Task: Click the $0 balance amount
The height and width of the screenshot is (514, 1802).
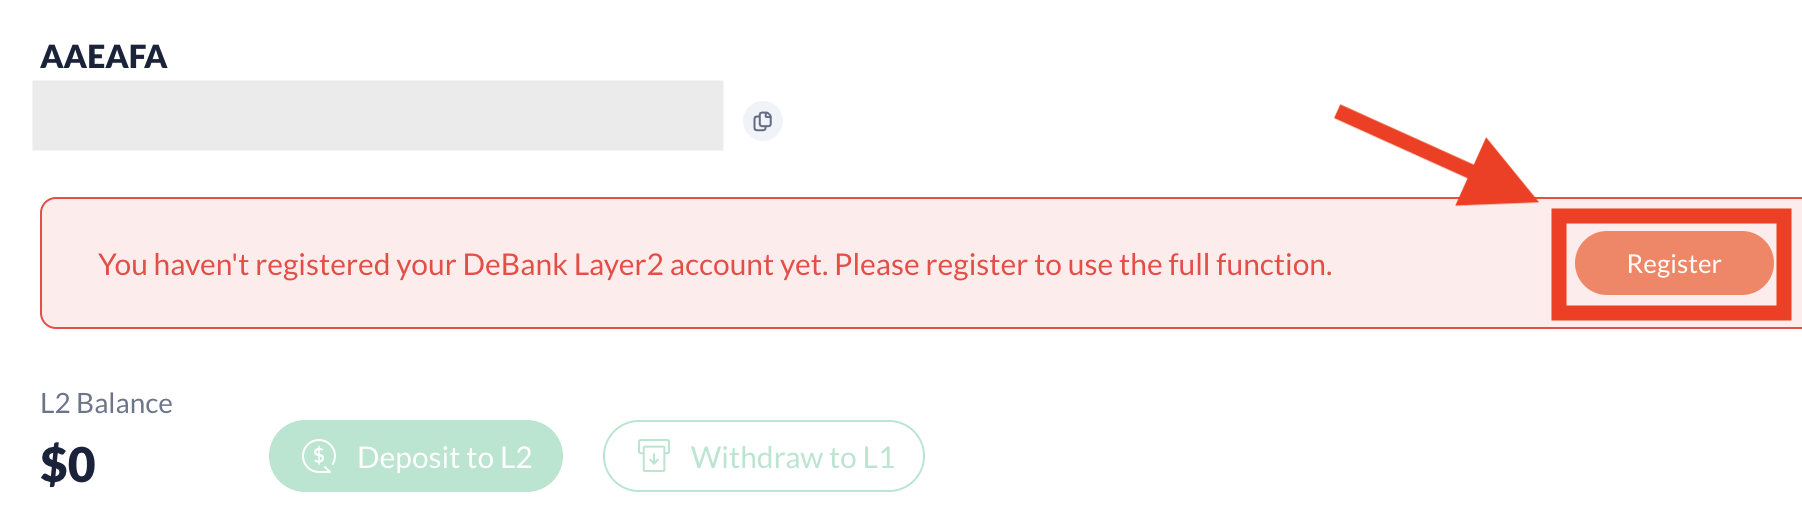Action: tap(68, 465)
